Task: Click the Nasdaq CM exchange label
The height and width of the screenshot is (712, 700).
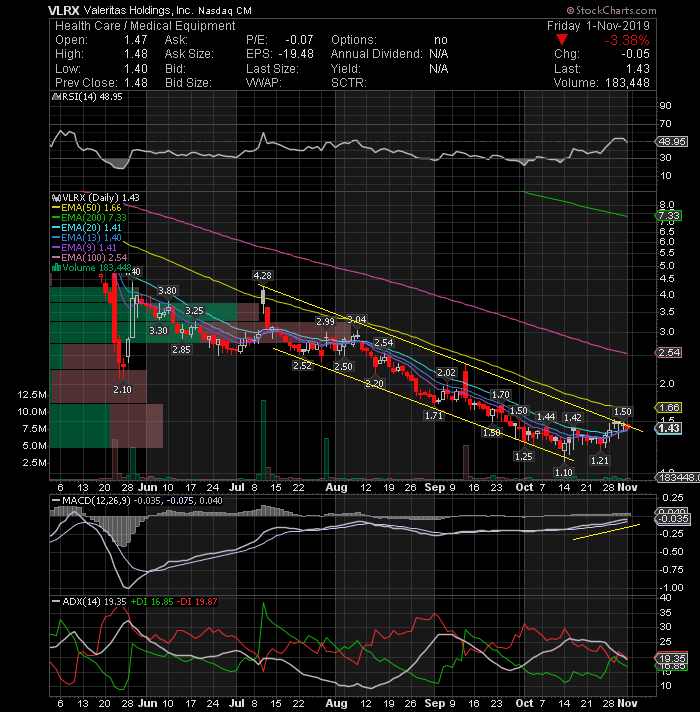Action: (x=225, y=10)
